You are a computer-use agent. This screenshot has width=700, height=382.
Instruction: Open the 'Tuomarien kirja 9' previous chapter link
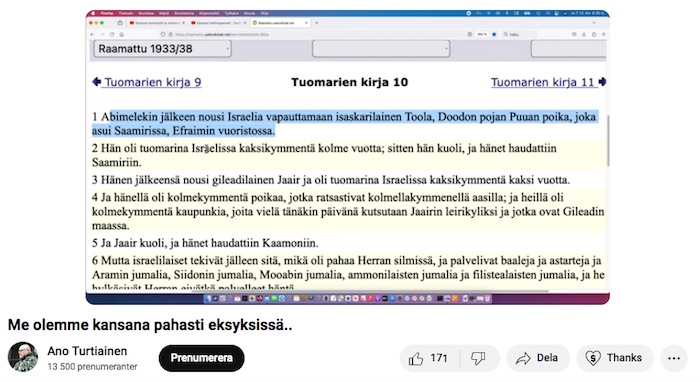(x=147, y=82)
